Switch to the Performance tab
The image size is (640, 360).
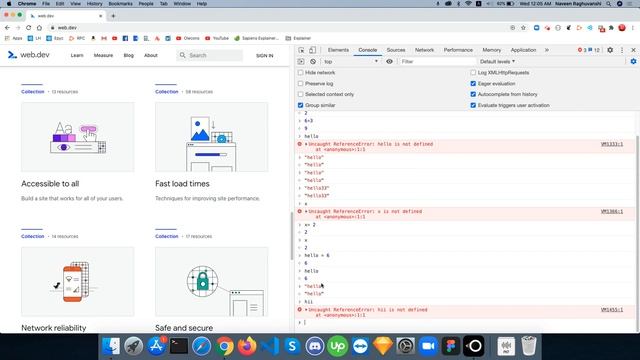pos(458,50)
